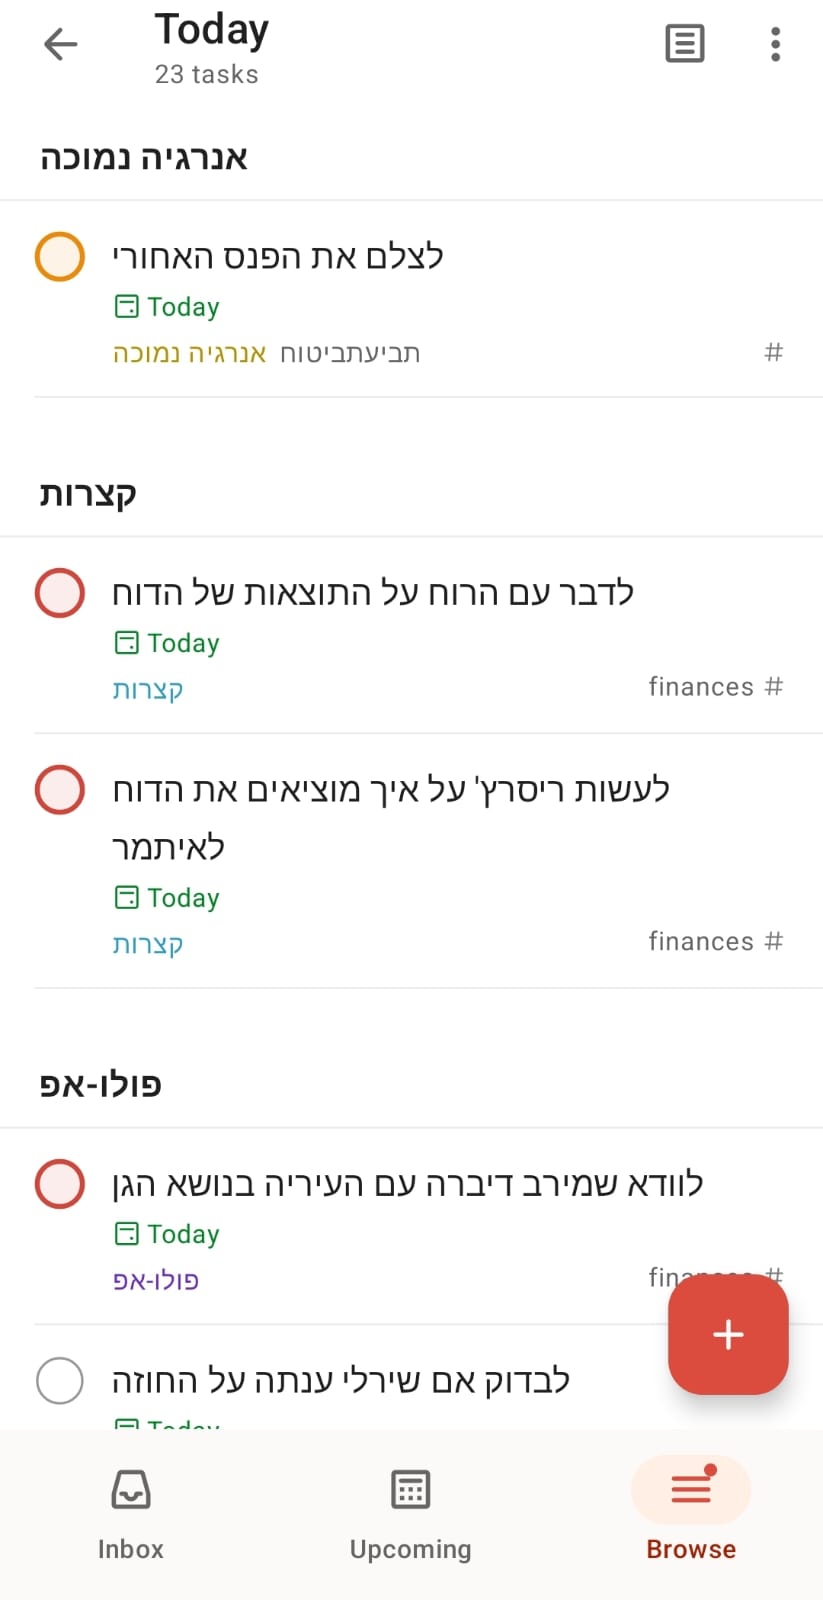Open the view layout options icon

[x=685, y=44]
